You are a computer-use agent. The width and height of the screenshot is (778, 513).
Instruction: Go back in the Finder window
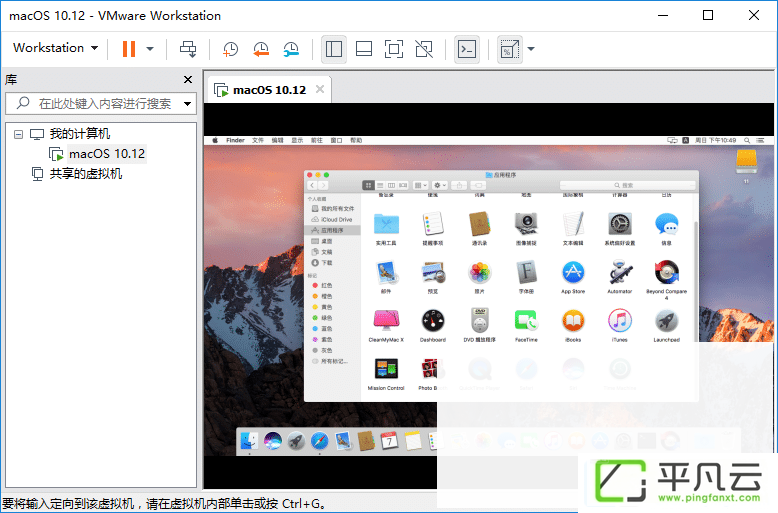pos(312,185)
